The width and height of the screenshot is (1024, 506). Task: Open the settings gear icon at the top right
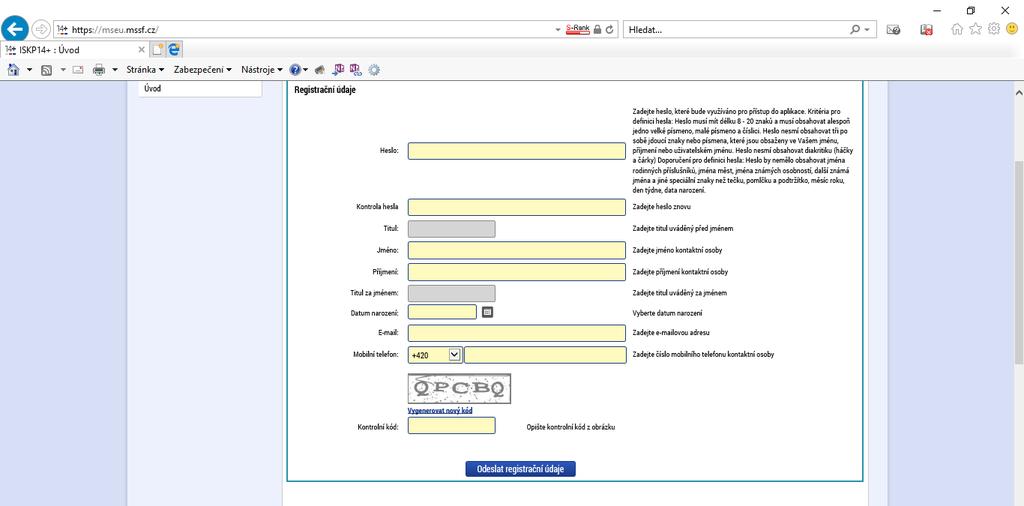993,29
